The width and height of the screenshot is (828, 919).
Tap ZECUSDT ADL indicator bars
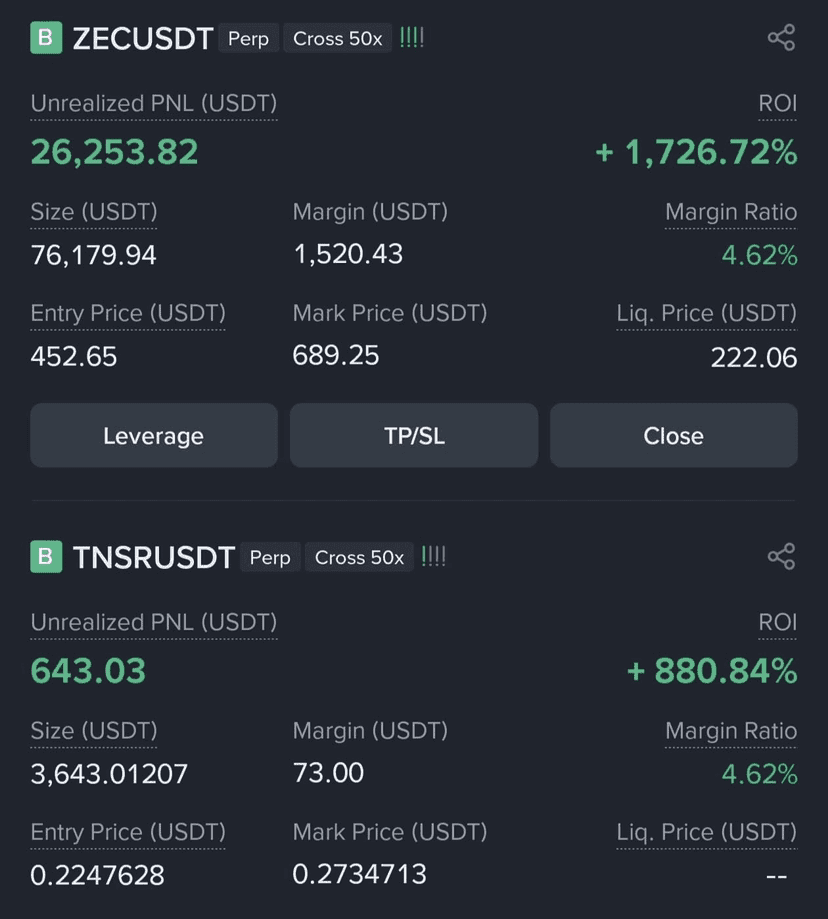[411, 38]
